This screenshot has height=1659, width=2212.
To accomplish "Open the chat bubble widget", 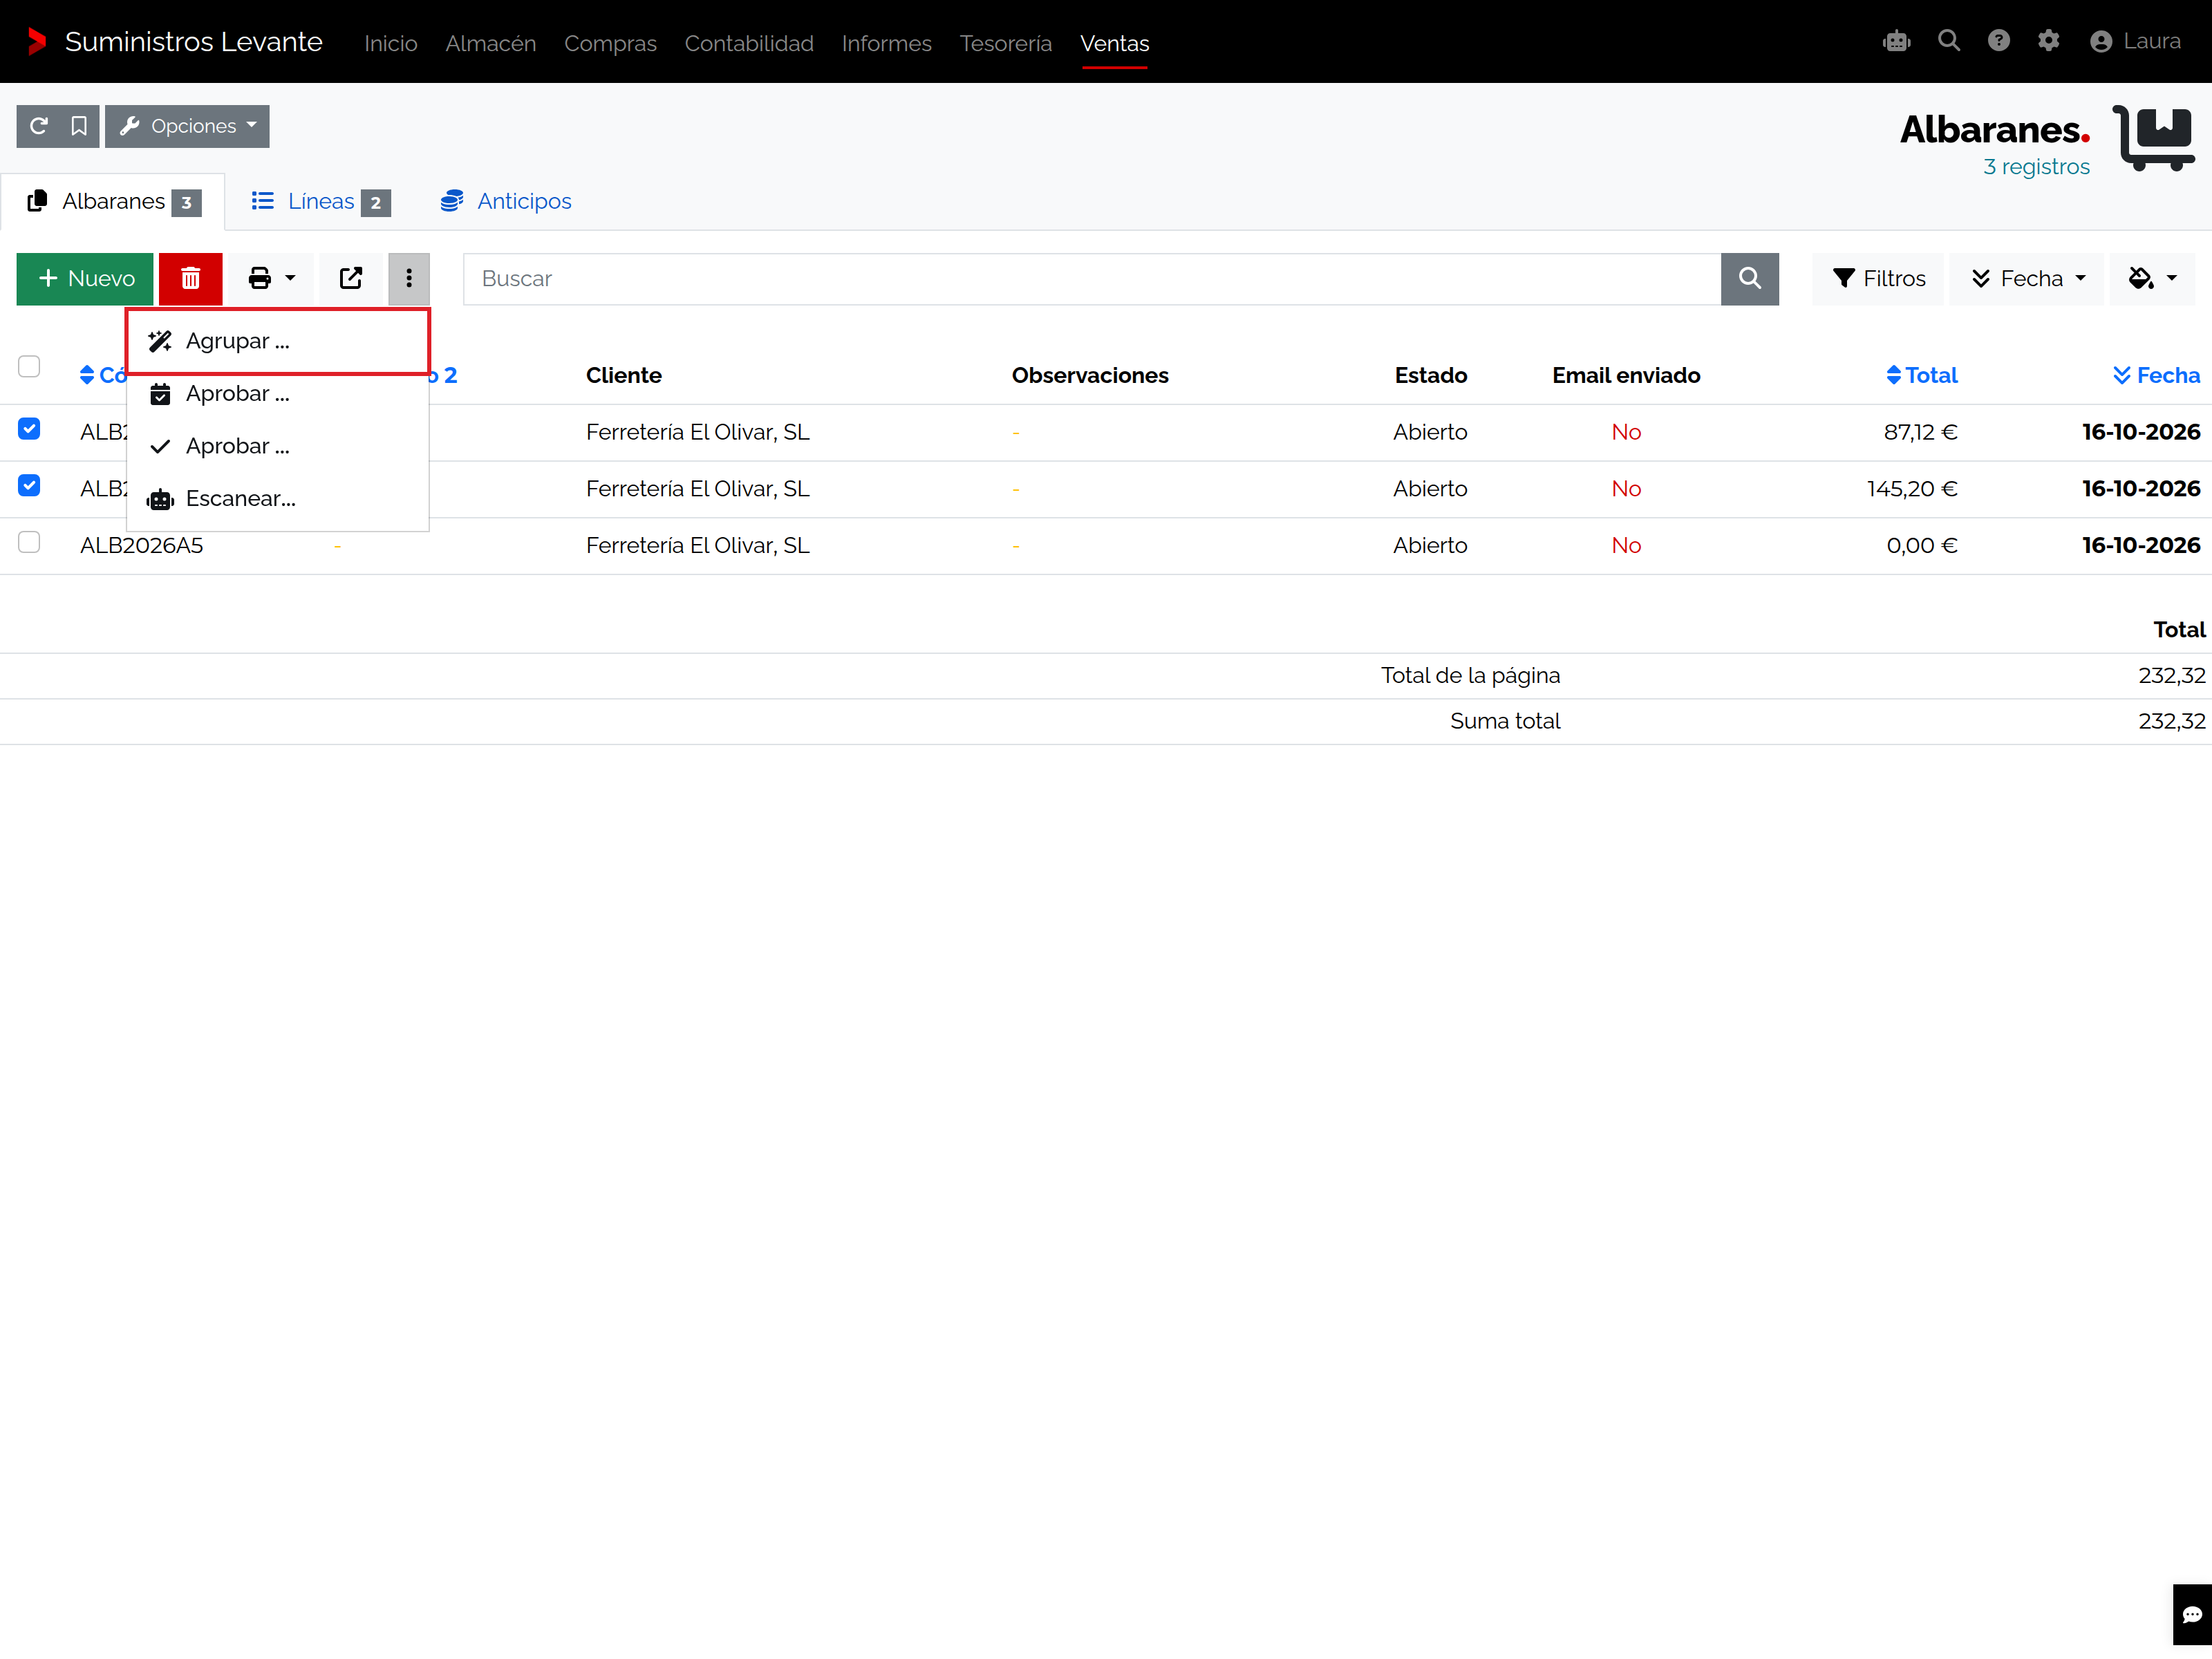I will tap(2192, 1614).
